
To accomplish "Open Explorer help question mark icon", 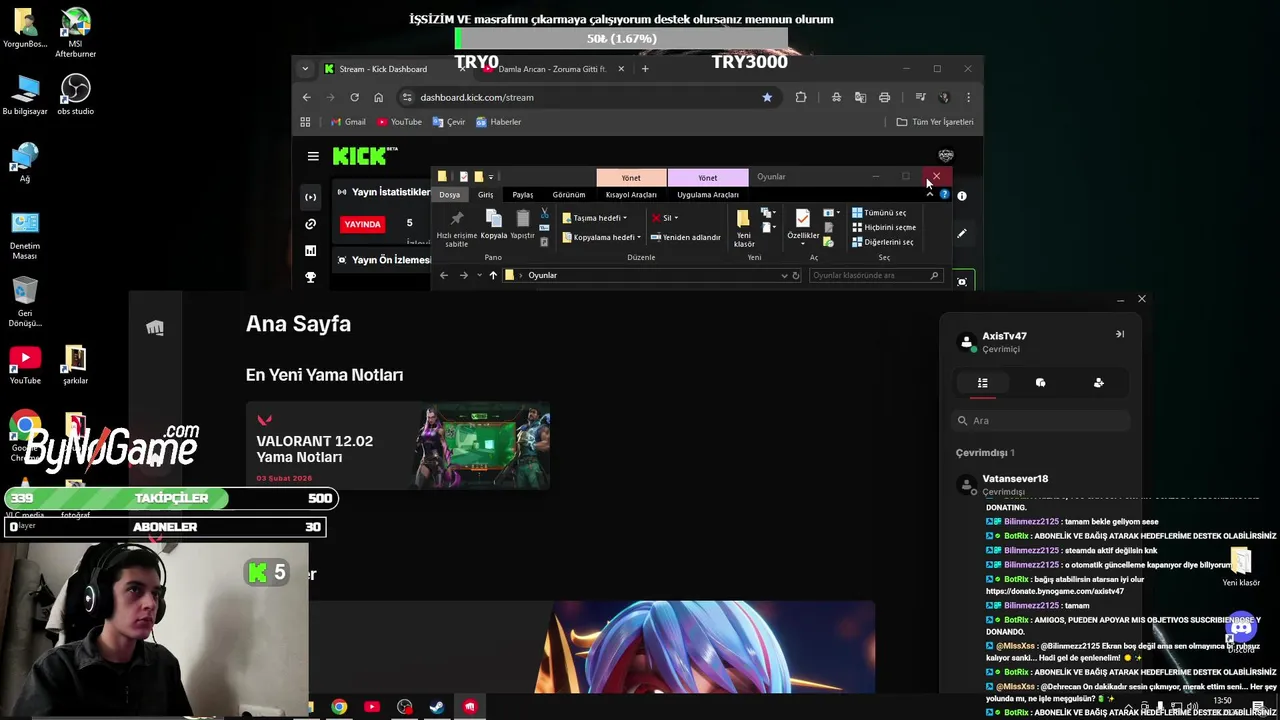I will coord(944,194).
